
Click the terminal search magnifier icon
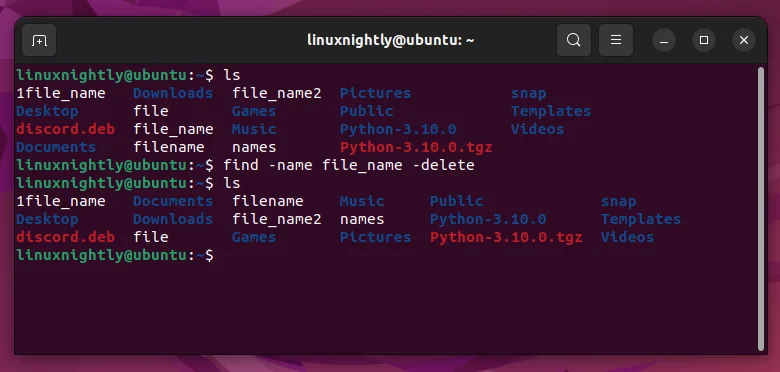pos(574,40)
